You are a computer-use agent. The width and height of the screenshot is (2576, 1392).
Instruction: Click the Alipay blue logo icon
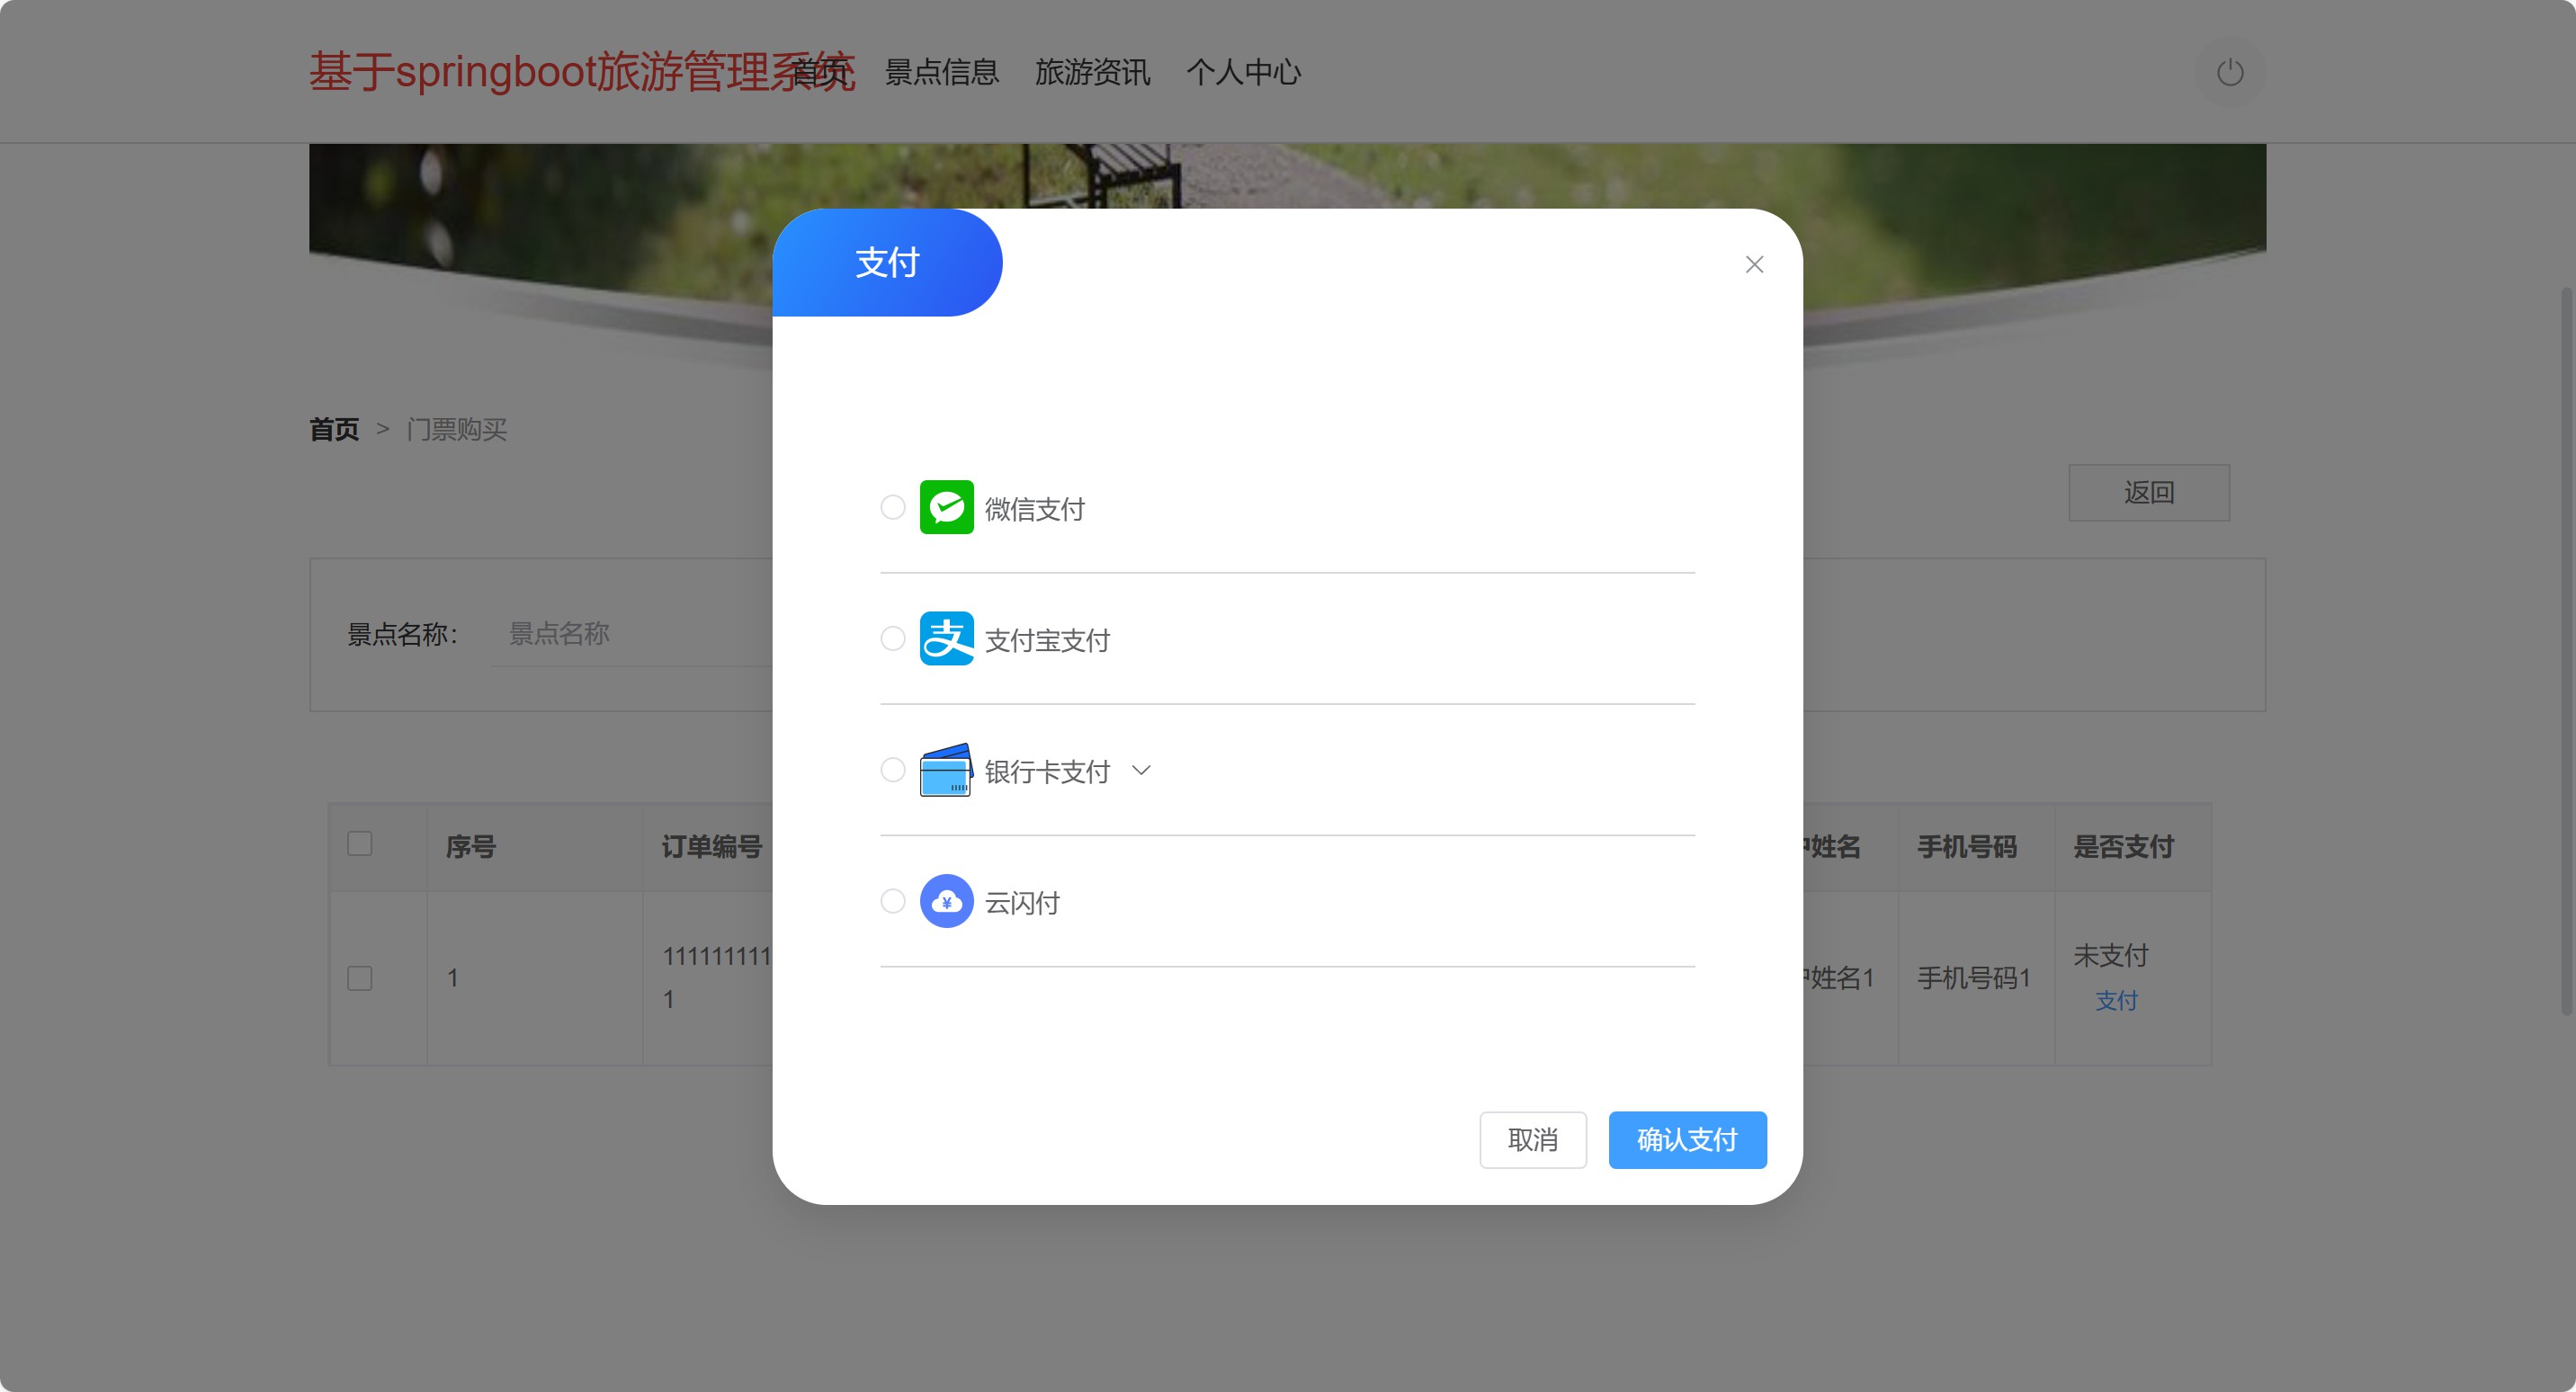[x=946, y=639]
